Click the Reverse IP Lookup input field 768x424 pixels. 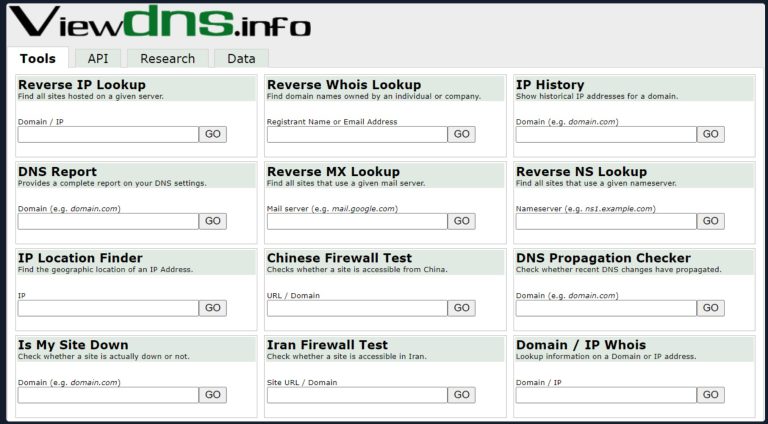coord(108,134)
